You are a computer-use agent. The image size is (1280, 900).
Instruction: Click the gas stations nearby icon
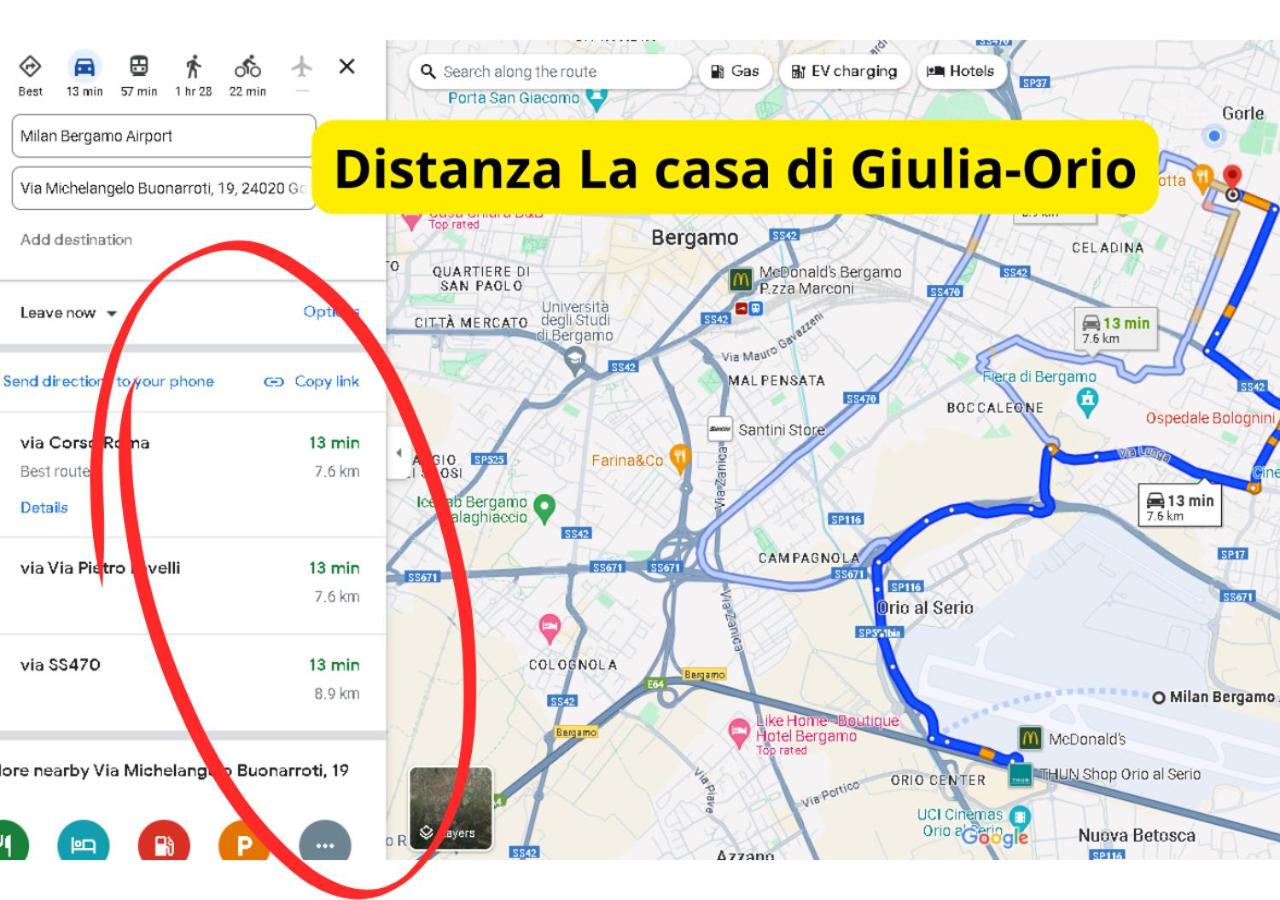pyautogui.click(x=163, y=843)
